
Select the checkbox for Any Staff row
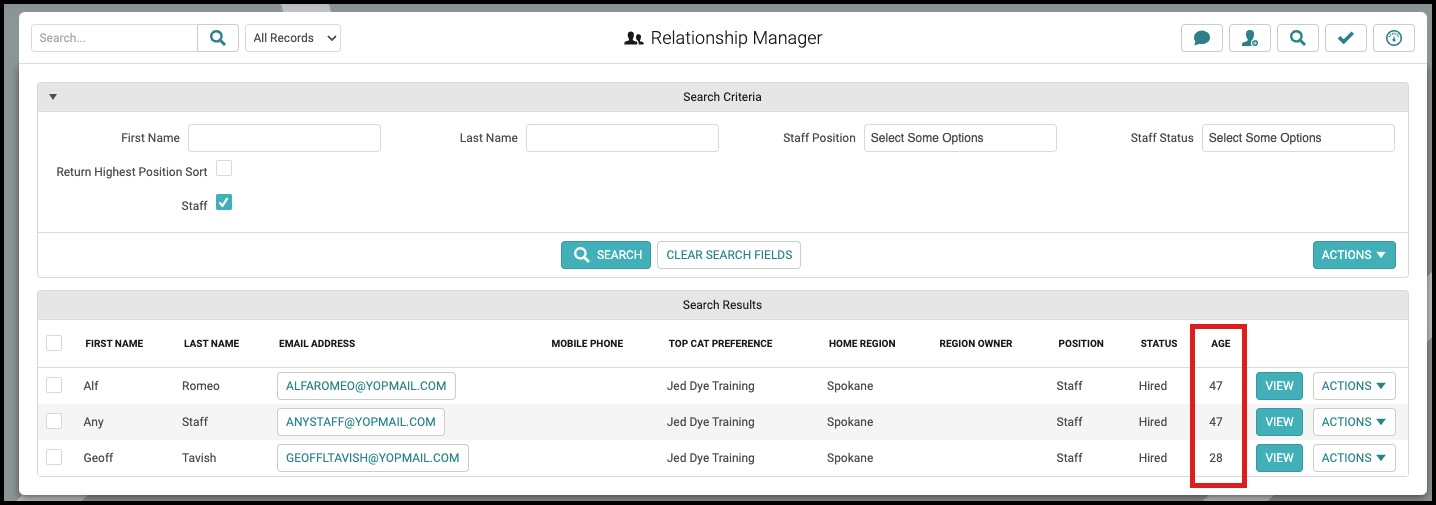54,421
